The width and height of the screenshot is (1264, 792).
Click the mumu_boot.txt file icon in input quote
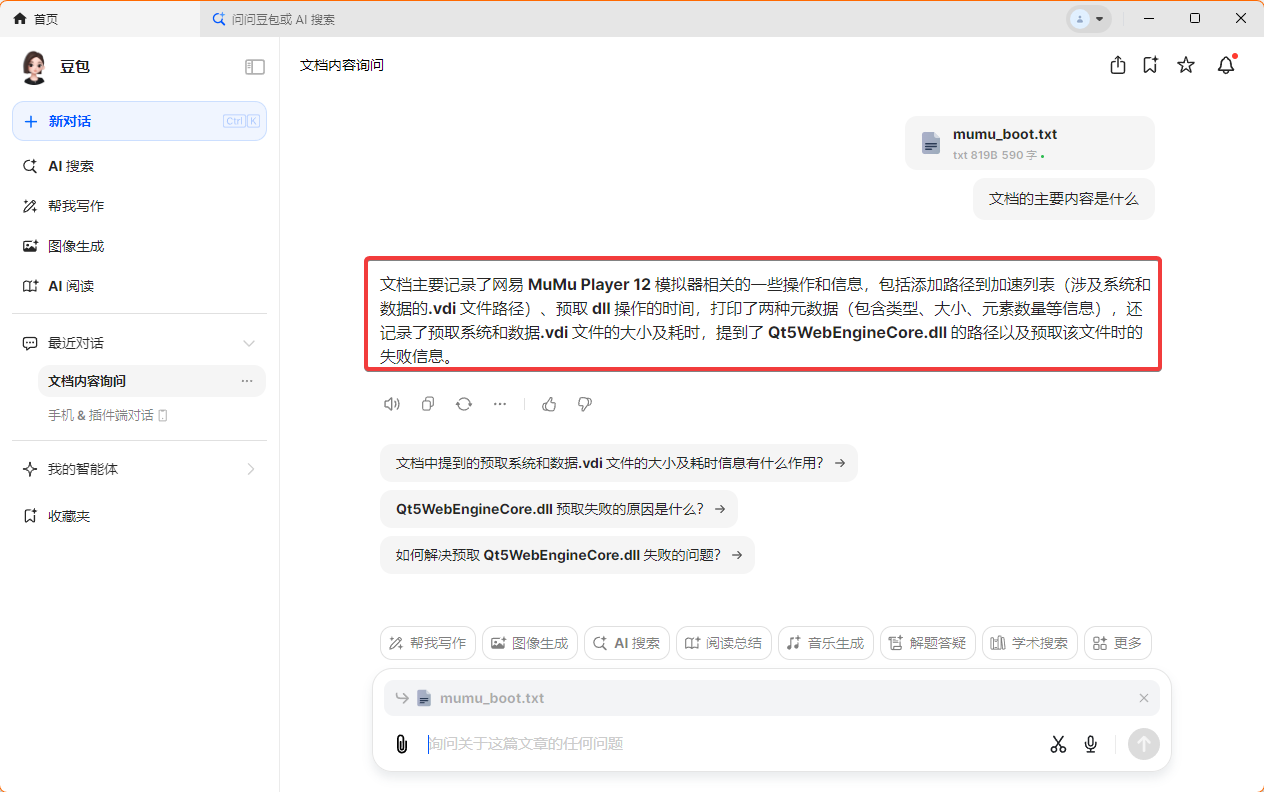point(424,698)
